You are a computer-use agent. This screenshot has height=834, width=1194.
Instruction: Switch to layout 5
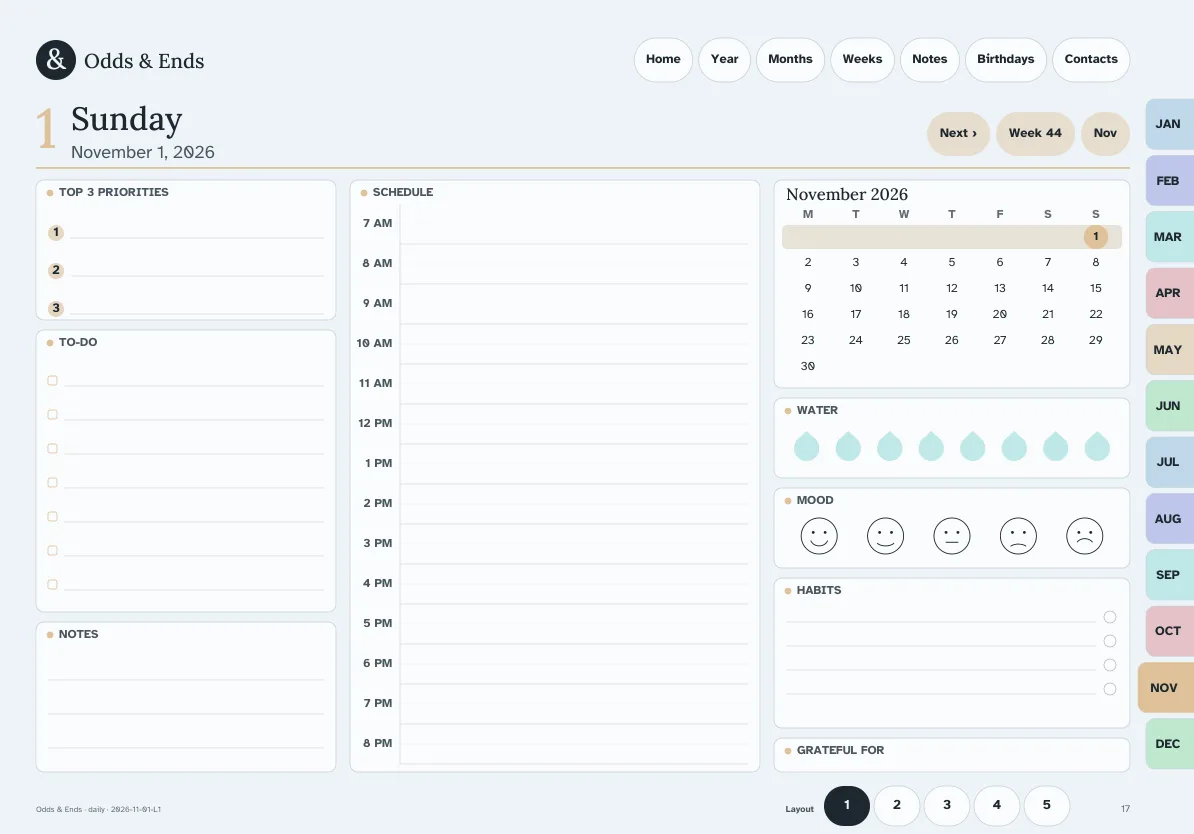[x=1046, y=805]
